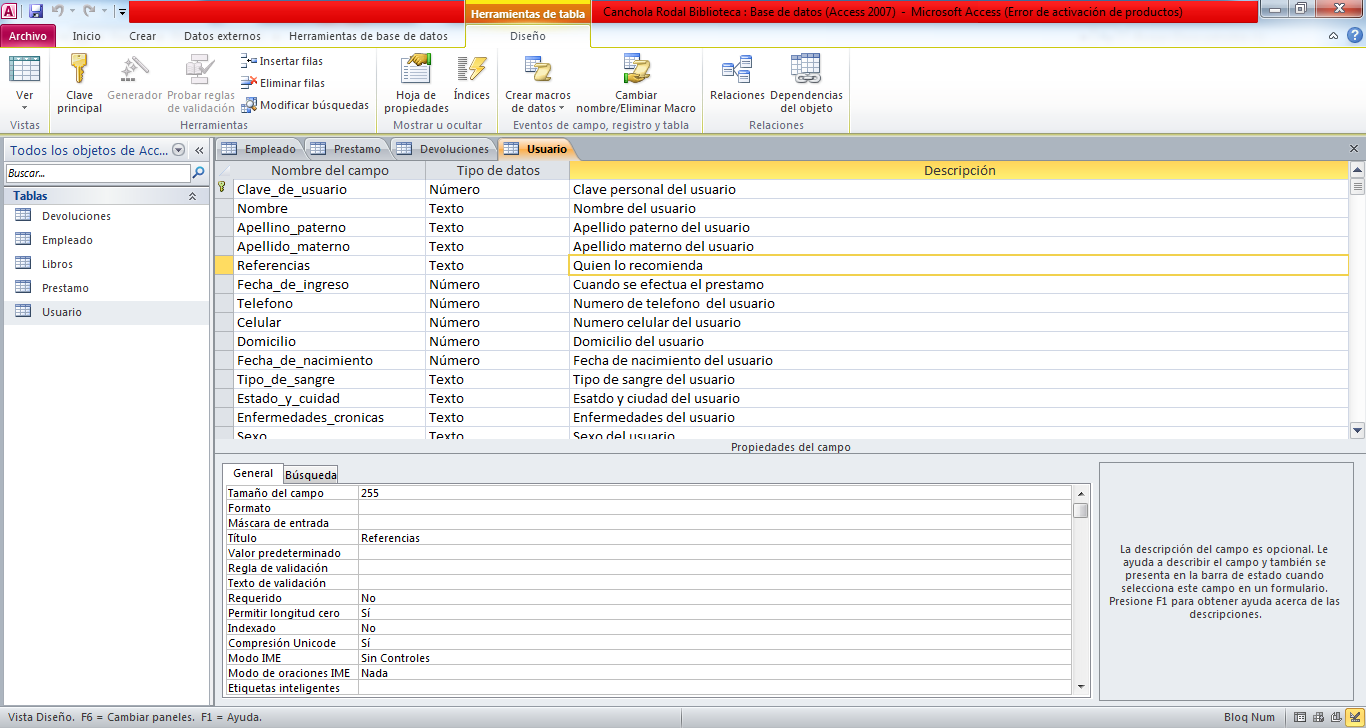Open the Archivo tab
Screen dimensions: 1366x728
(28, 36)
